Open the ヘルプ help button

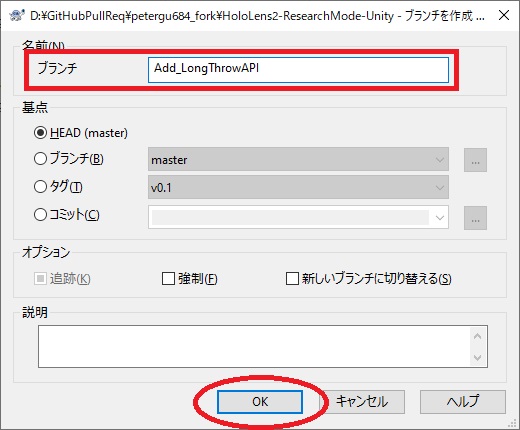pos(463,402)
